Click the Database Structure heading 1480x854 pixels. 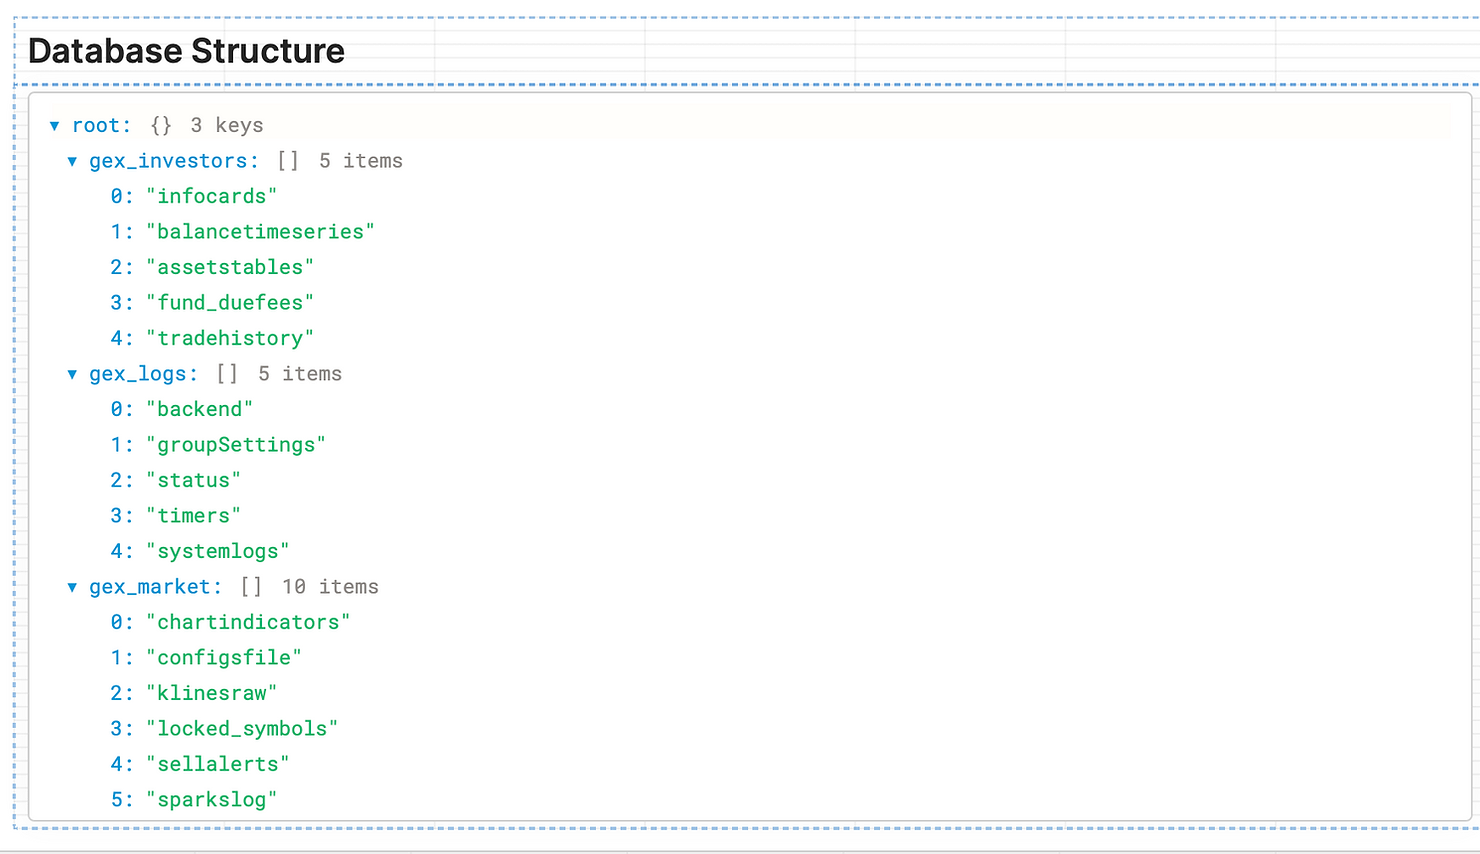(186, 50)
